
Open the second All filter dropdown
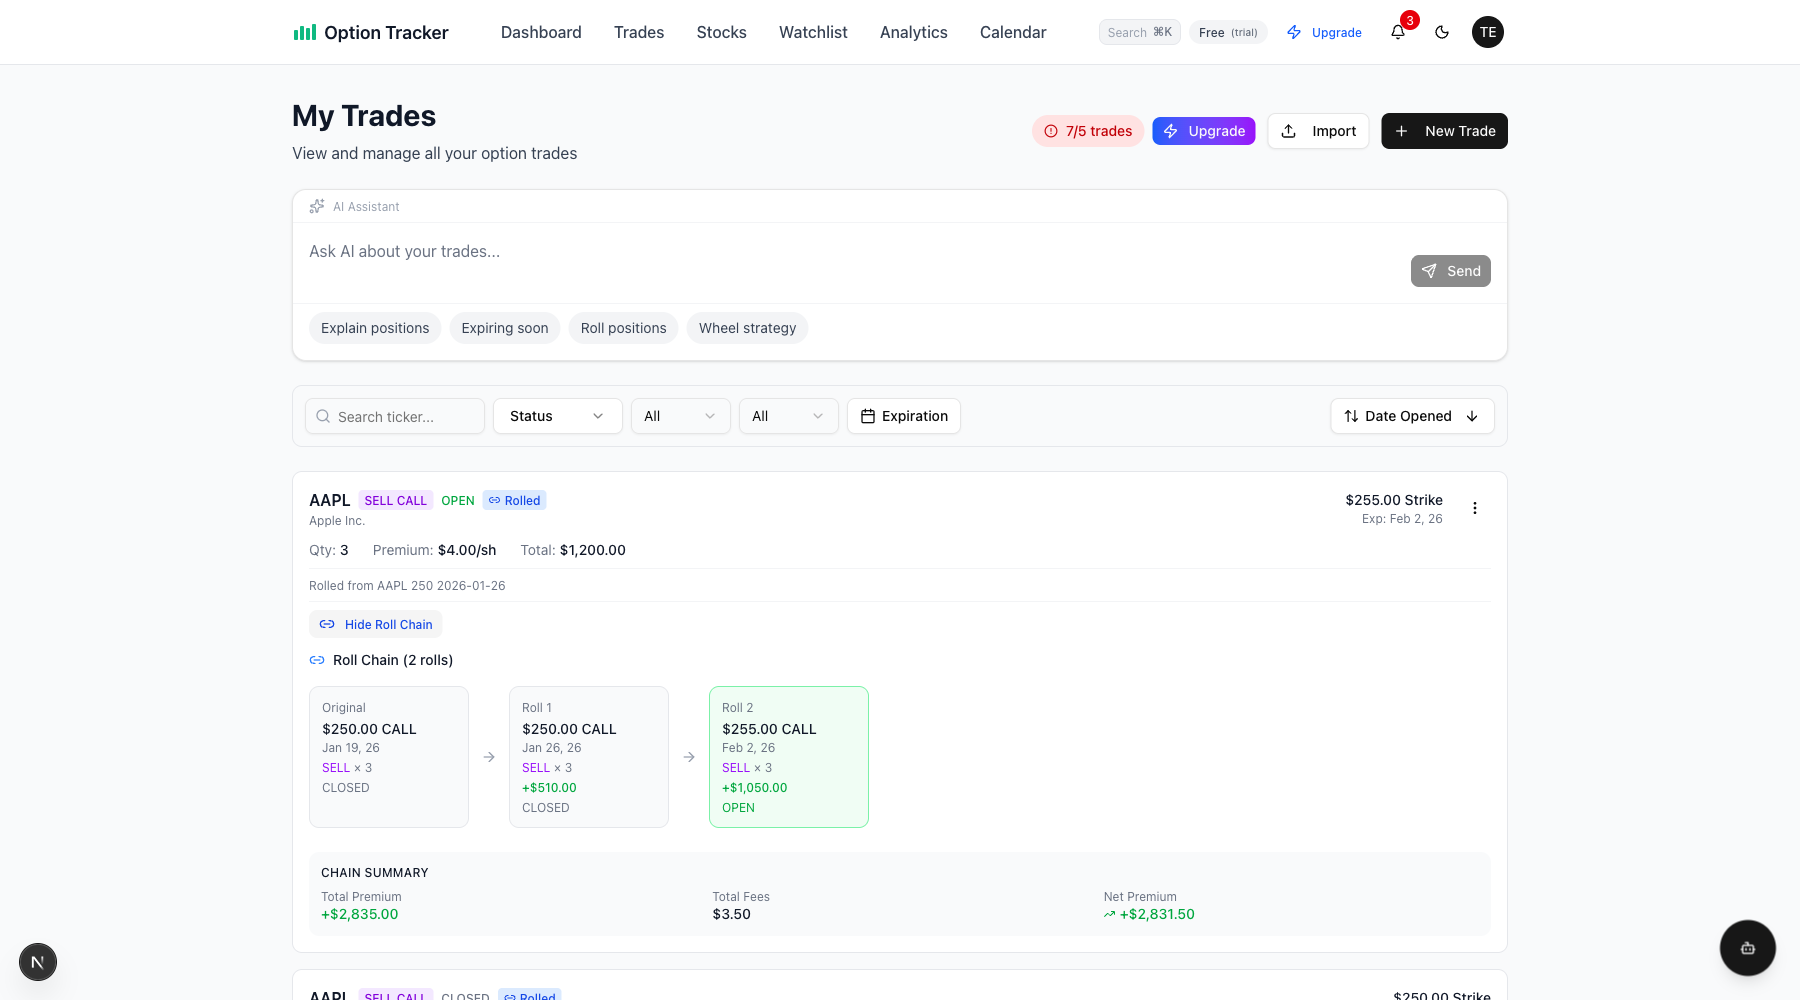coord(788,416)
